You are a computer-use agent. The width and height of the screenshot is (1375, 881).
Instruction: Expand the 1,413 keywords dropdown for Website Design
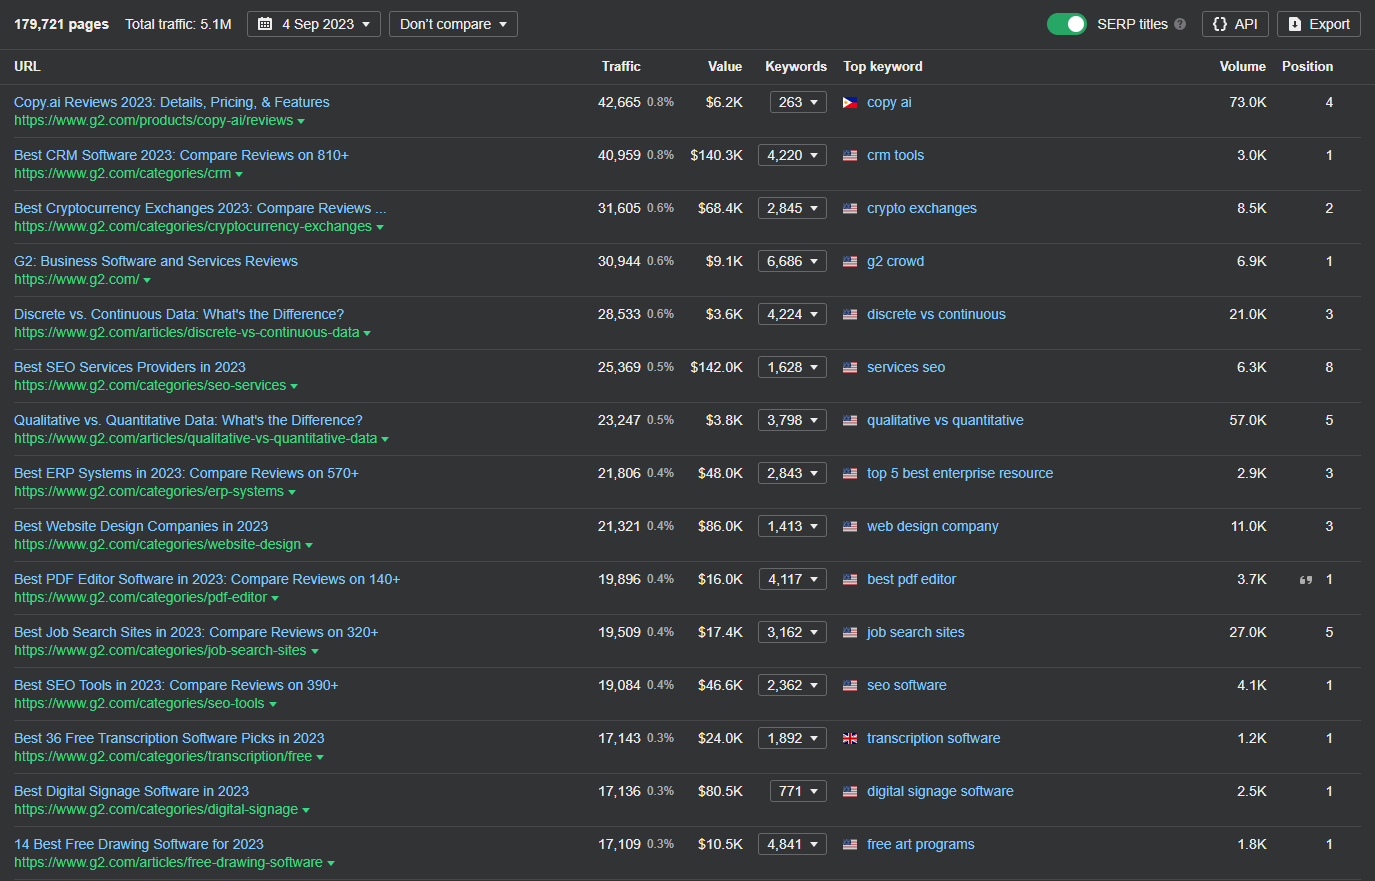tap(792, 526)
